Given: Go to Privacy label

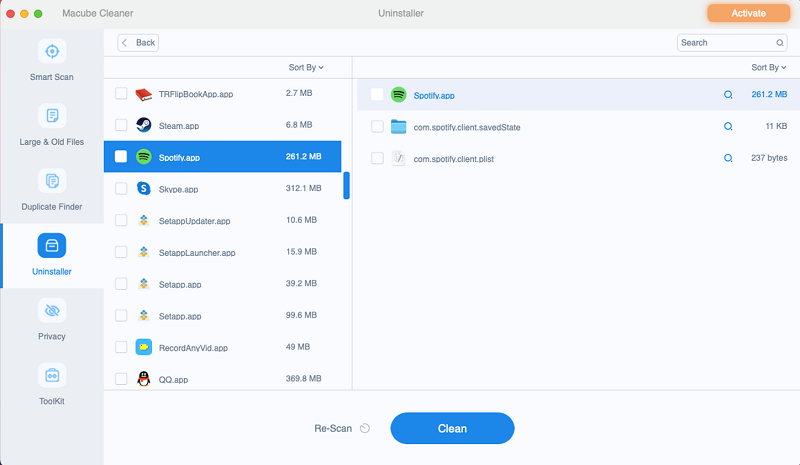Looking at the screenshot, I should point(52,336).
